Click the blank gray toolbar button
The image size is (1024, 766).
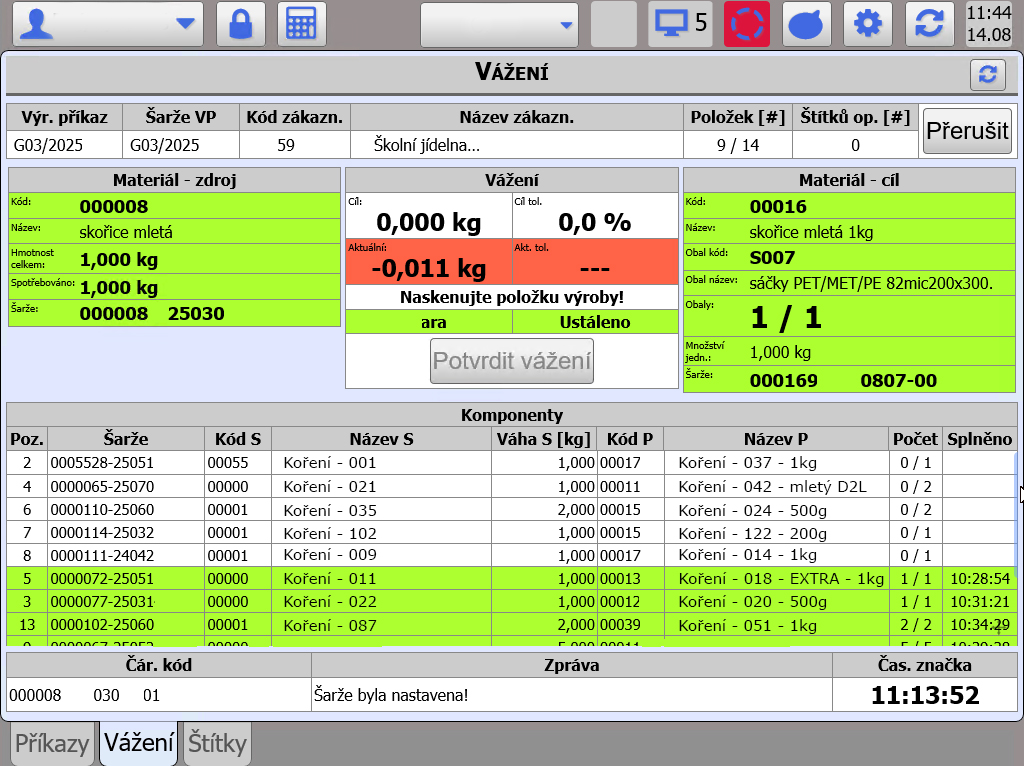tap(613, 24)
